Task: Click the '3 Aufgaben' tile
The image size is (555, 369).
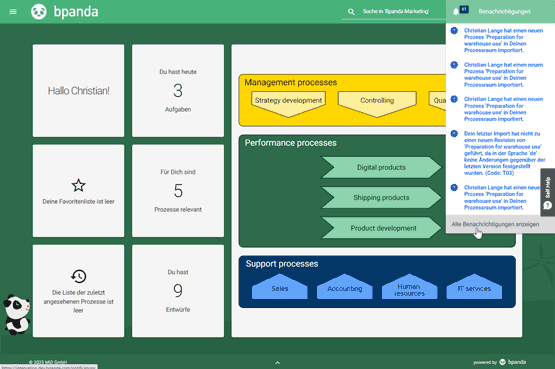Action: click(x=178, y=91)
